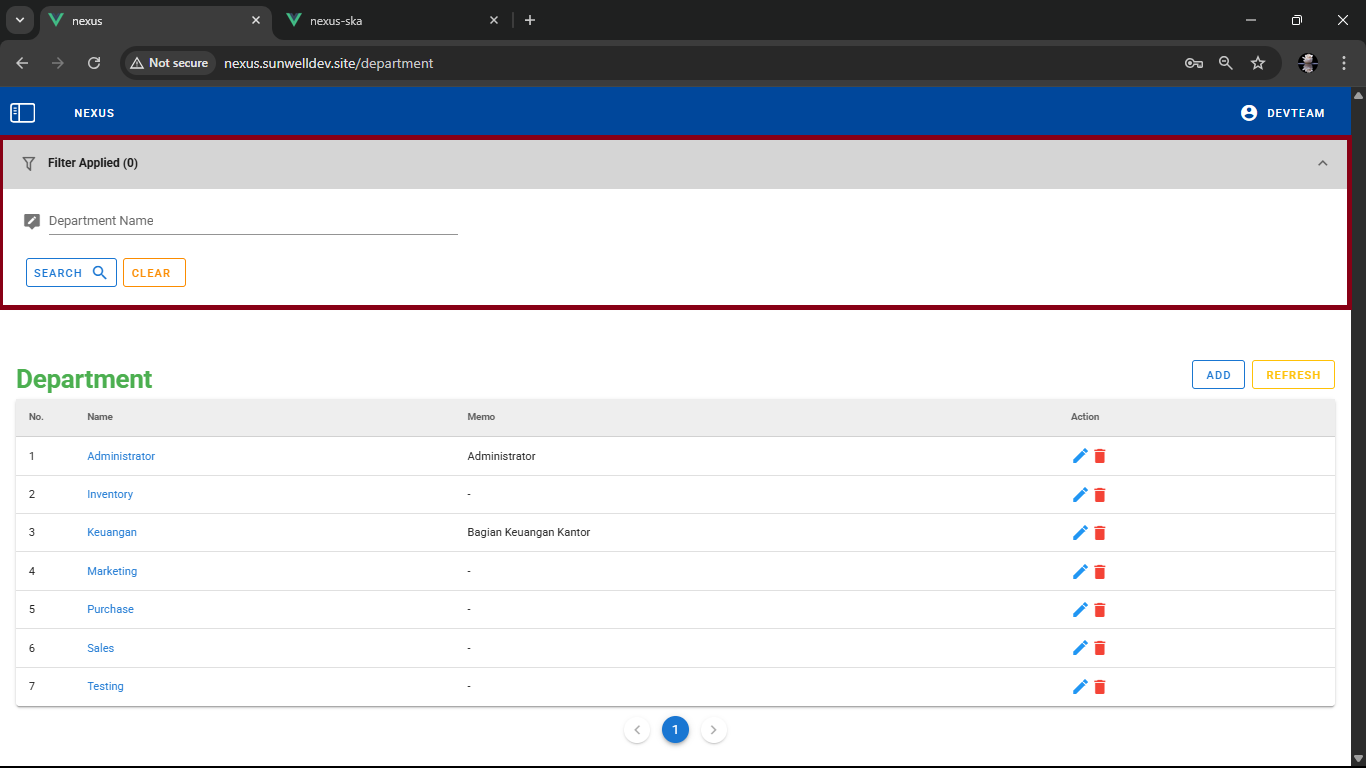Click the SEARCH button
Viewport: 1366px width, 768px height.
tap(71, 273)
